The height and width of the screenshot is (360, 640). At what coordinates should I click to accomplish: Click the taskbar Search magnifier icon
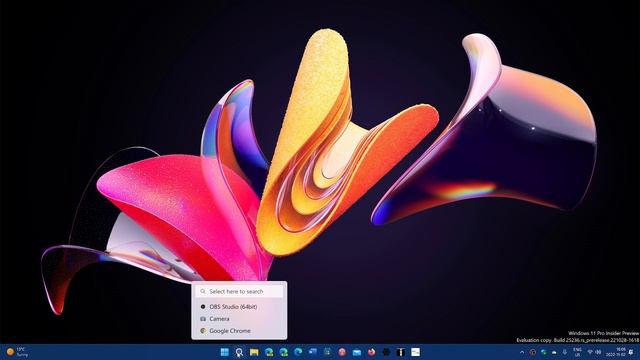pyautogui.click(x=239, y=352)
